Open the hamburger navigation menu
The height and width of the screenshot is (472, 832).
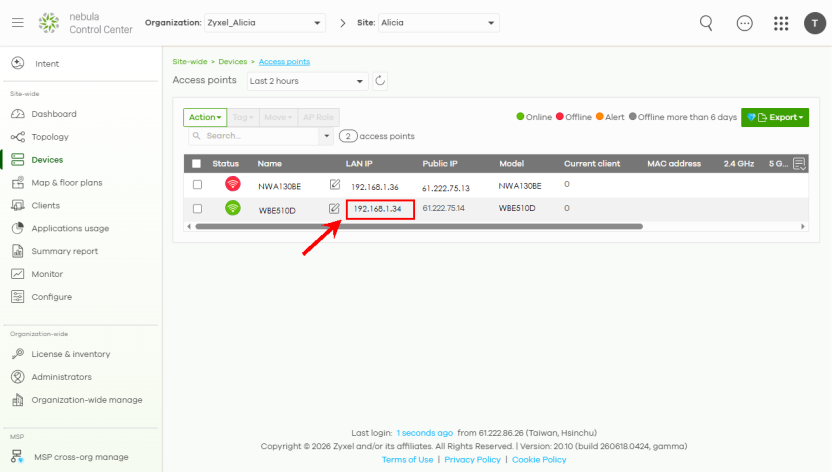click(18, 23)
